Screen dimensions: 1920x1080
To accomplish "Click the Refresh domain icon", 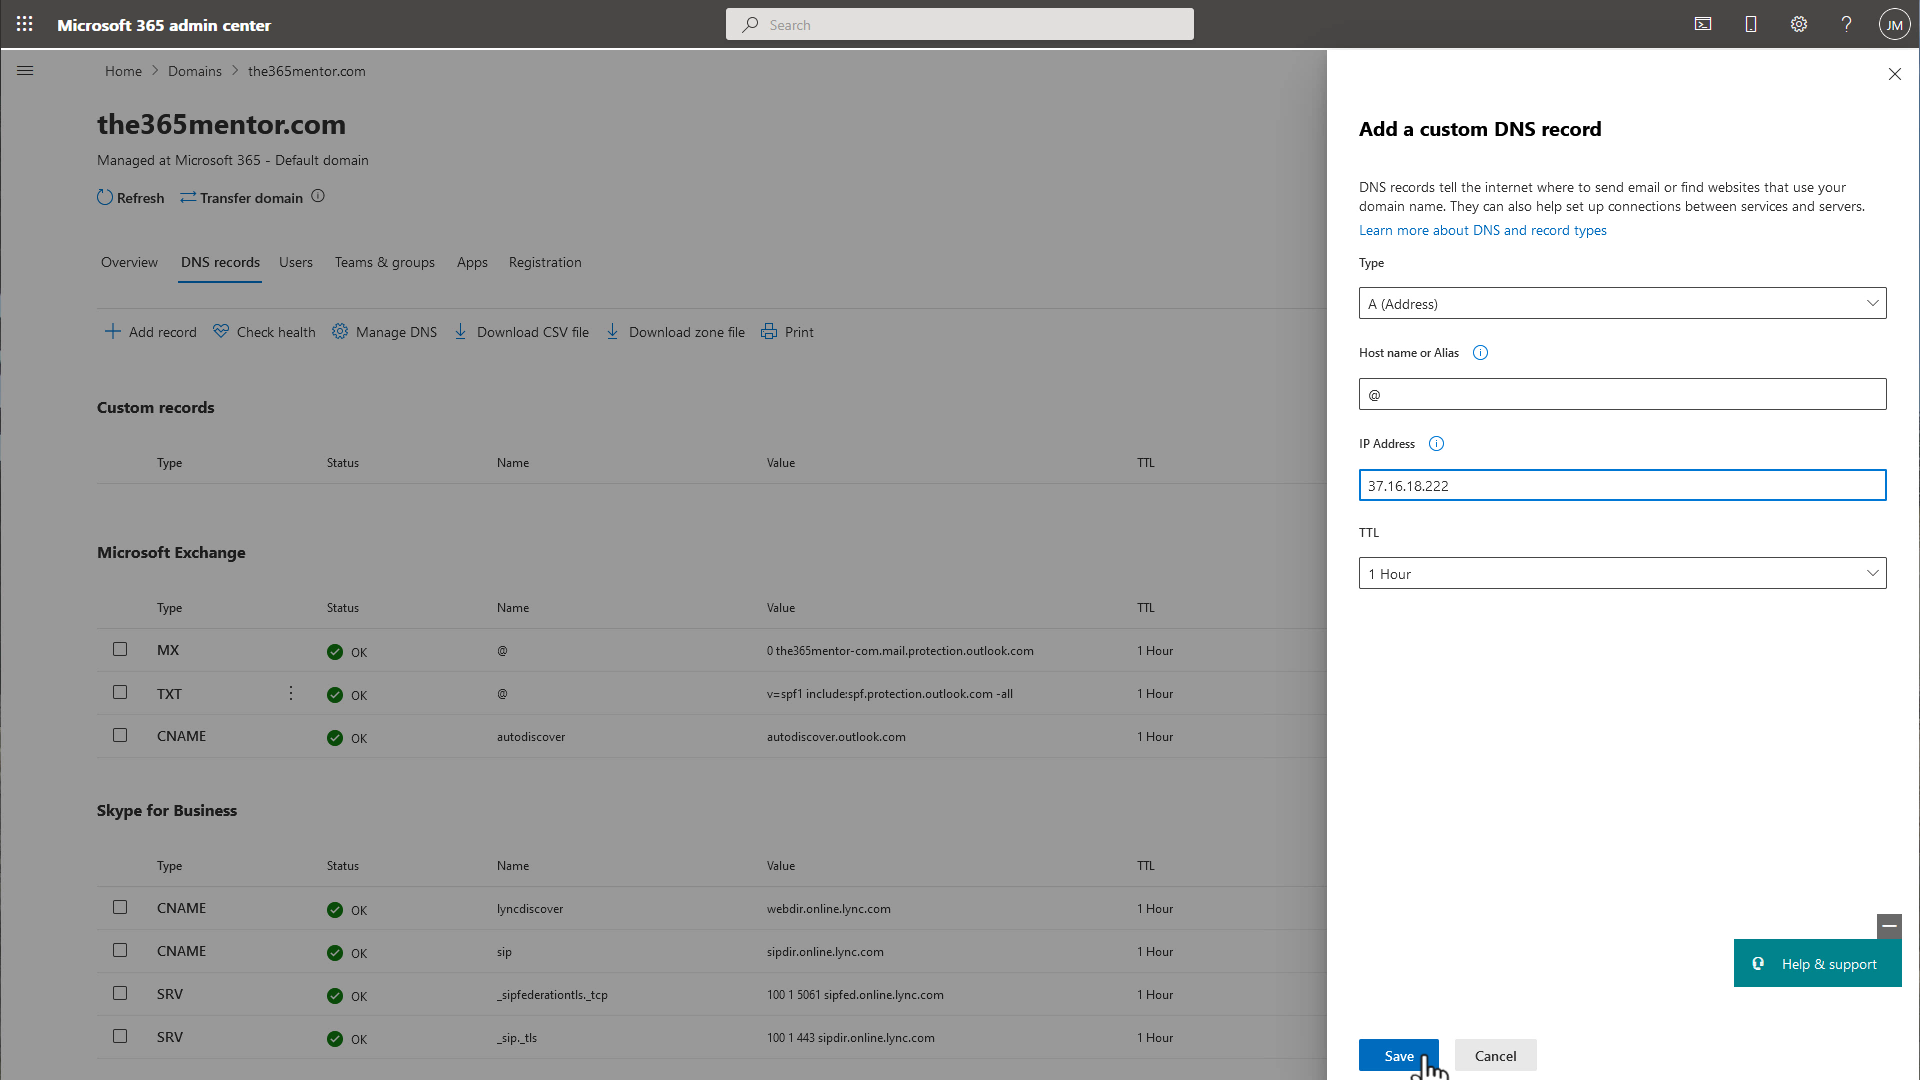I will pos(103,196).
